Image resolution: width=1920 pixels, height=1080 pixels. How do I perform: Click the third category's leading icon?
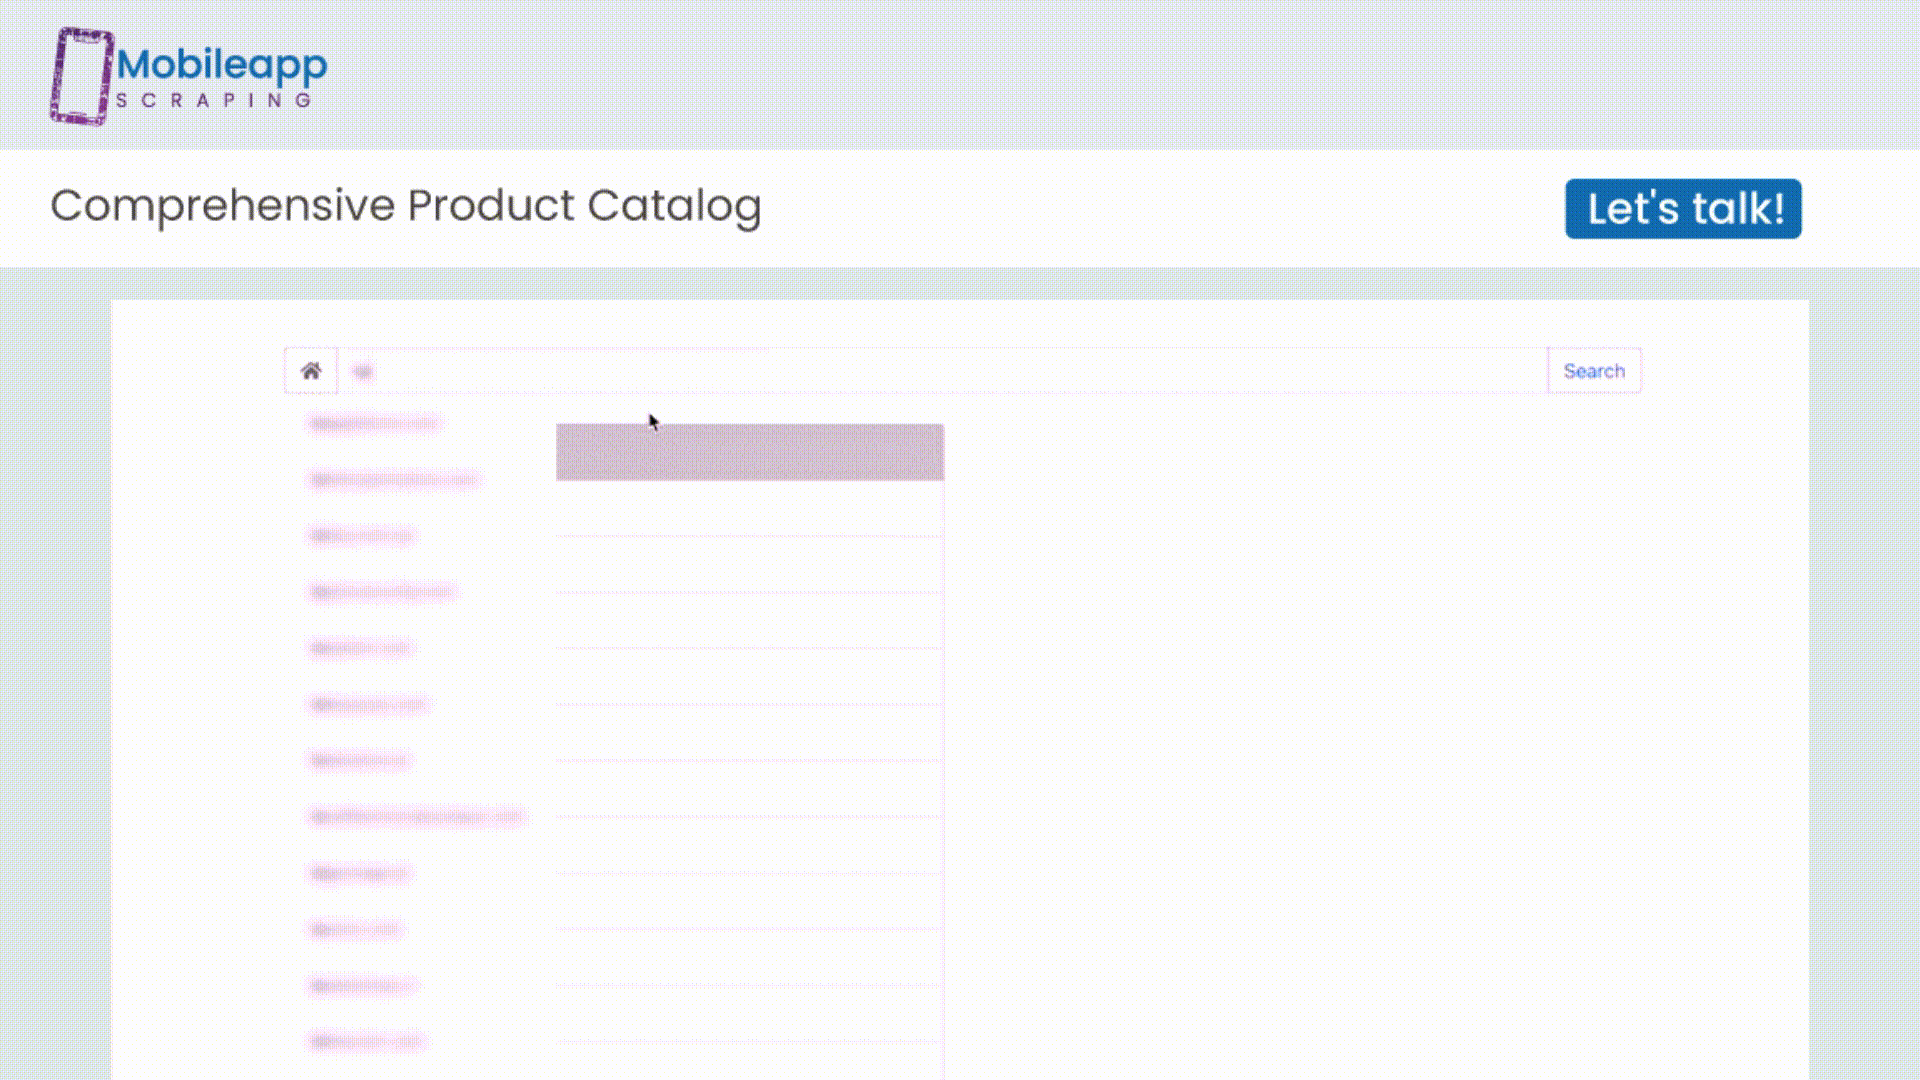point(320,535)
